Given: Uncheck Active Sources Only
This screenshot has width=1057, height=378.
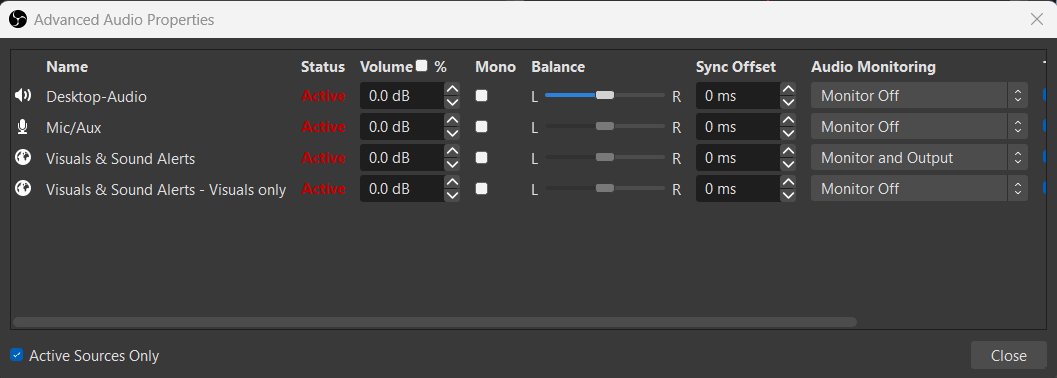Looking at the screenshot, I should click(17, 354).
